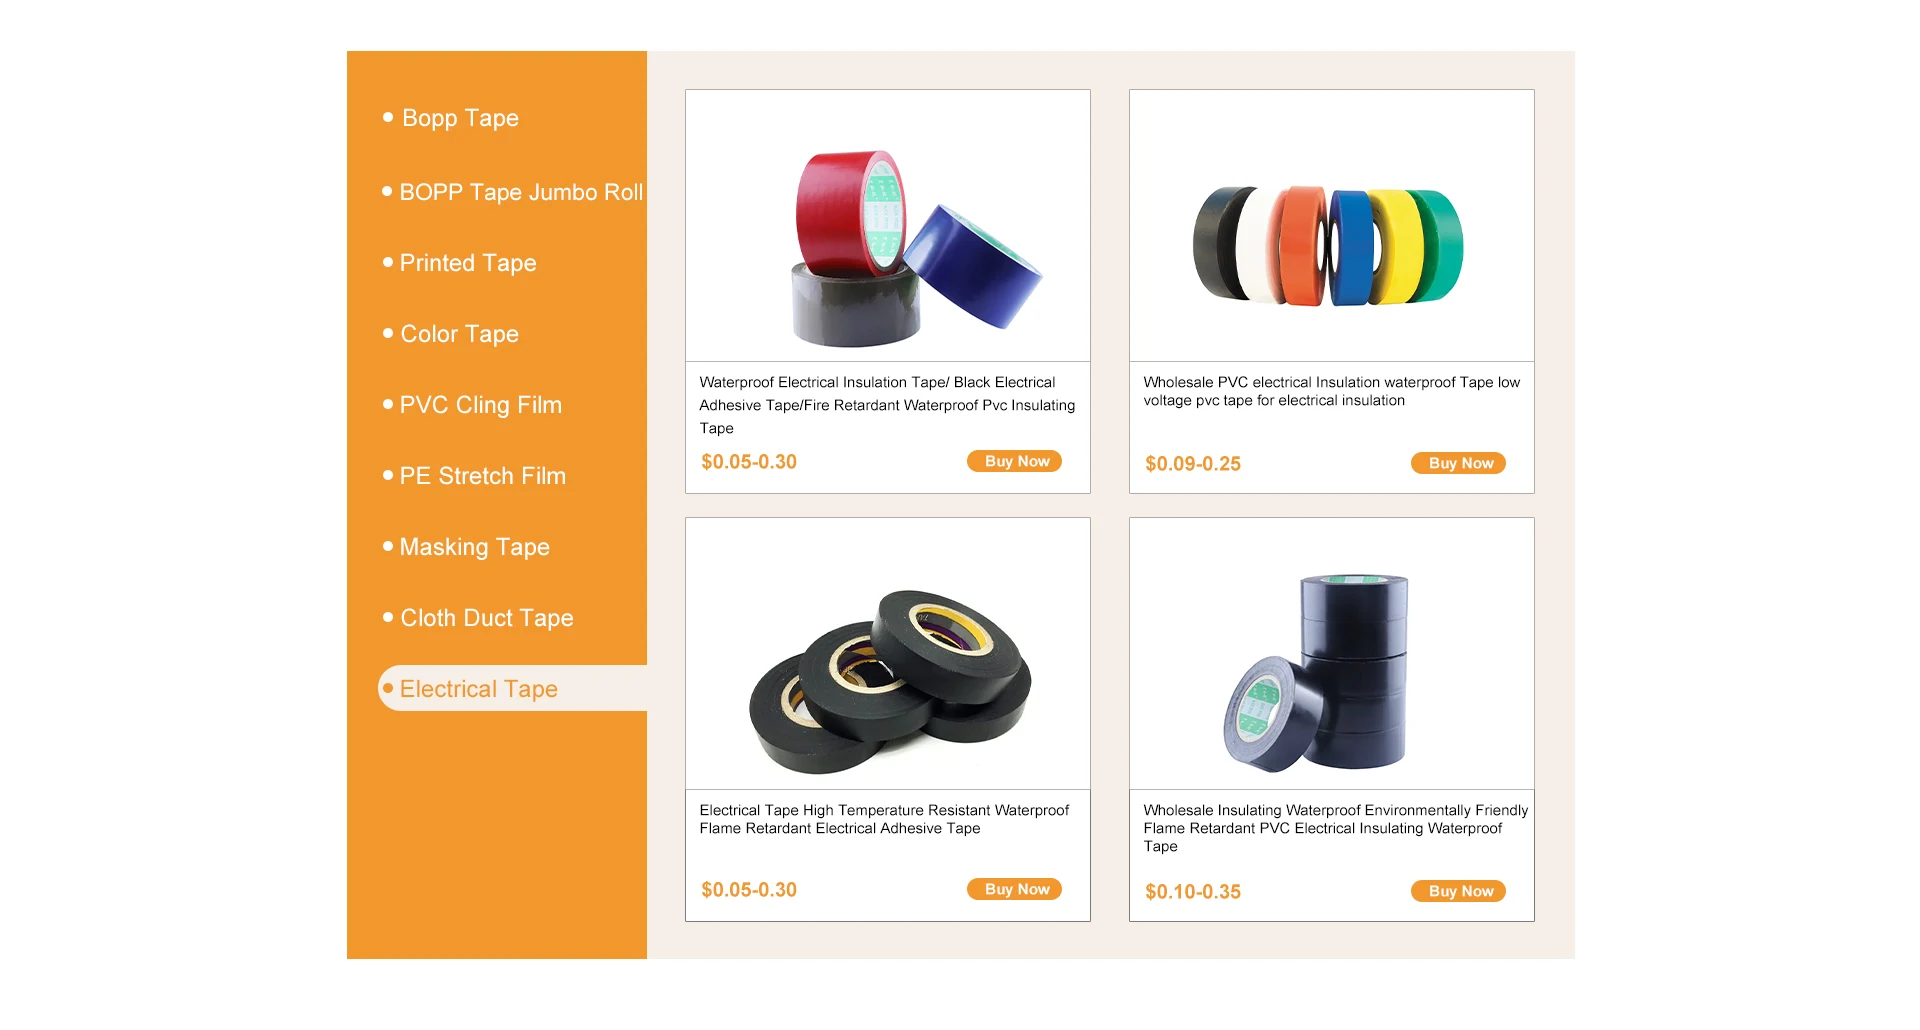Click Buy Now on the $0.09-0.25 product
This screenshot has height=1030, width=1920.
point(1458,463)
